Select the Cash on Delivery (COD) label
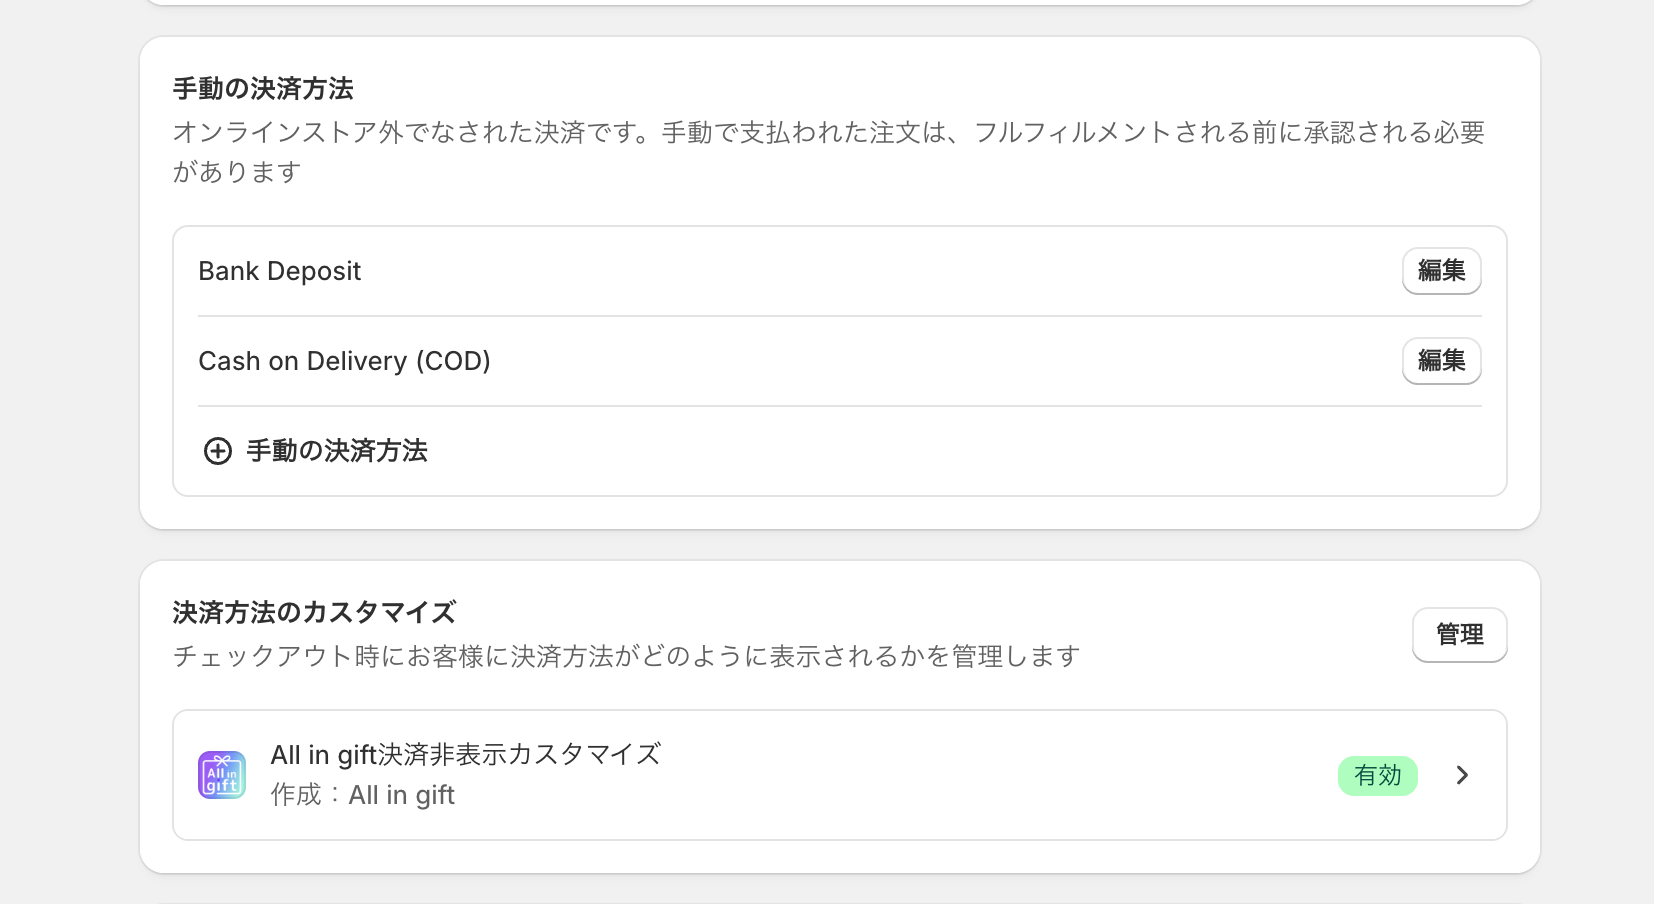1654x904 pixels. click(x=344, y=361)
